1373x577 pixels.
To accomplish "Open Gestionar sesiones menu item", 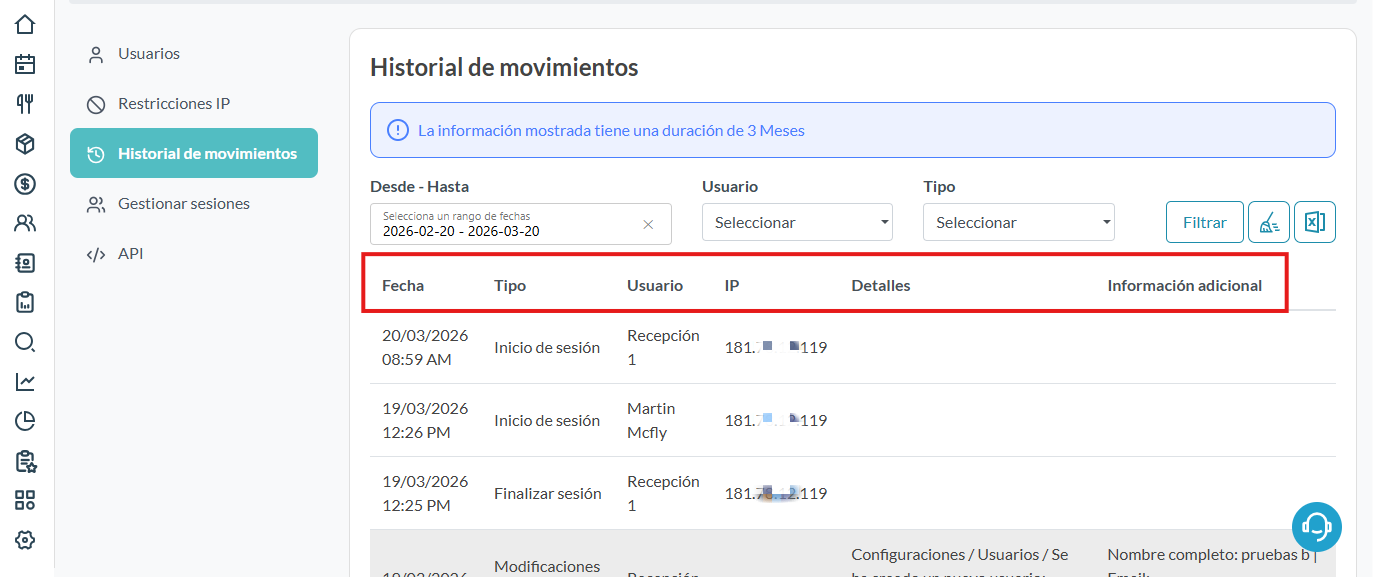I will pyautogui.click(x=184, y=204).
